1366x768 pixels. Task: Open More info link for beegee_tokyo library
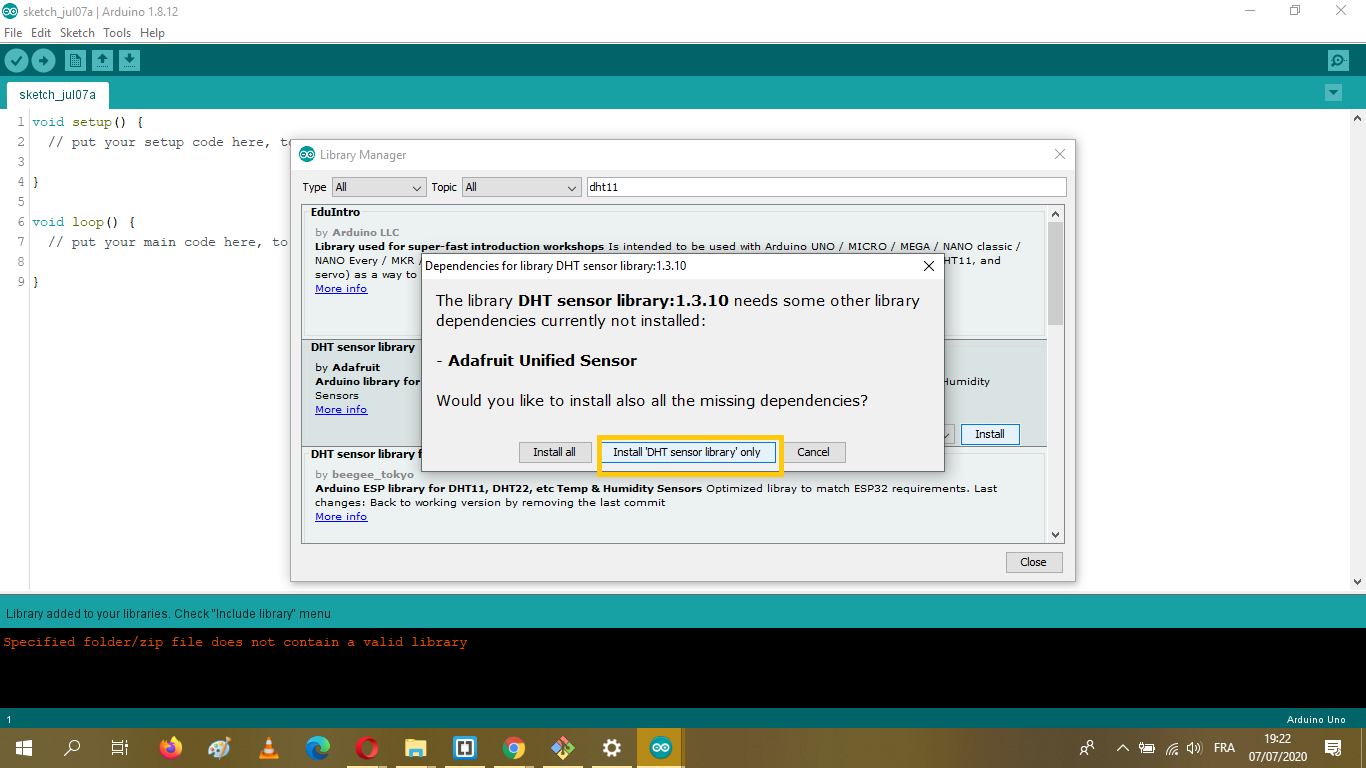[x=341, y=517]
